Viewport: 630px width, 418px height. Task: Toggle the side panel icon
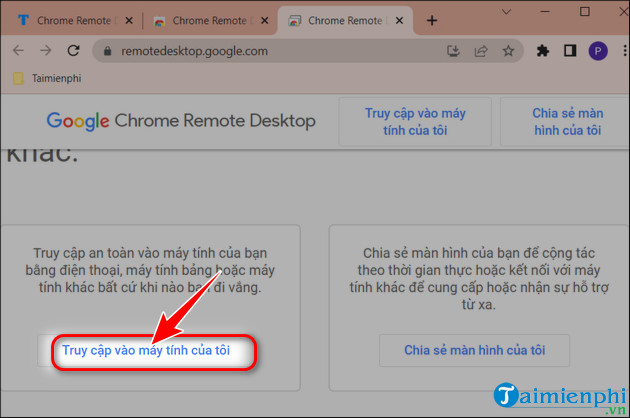point(570,51)
